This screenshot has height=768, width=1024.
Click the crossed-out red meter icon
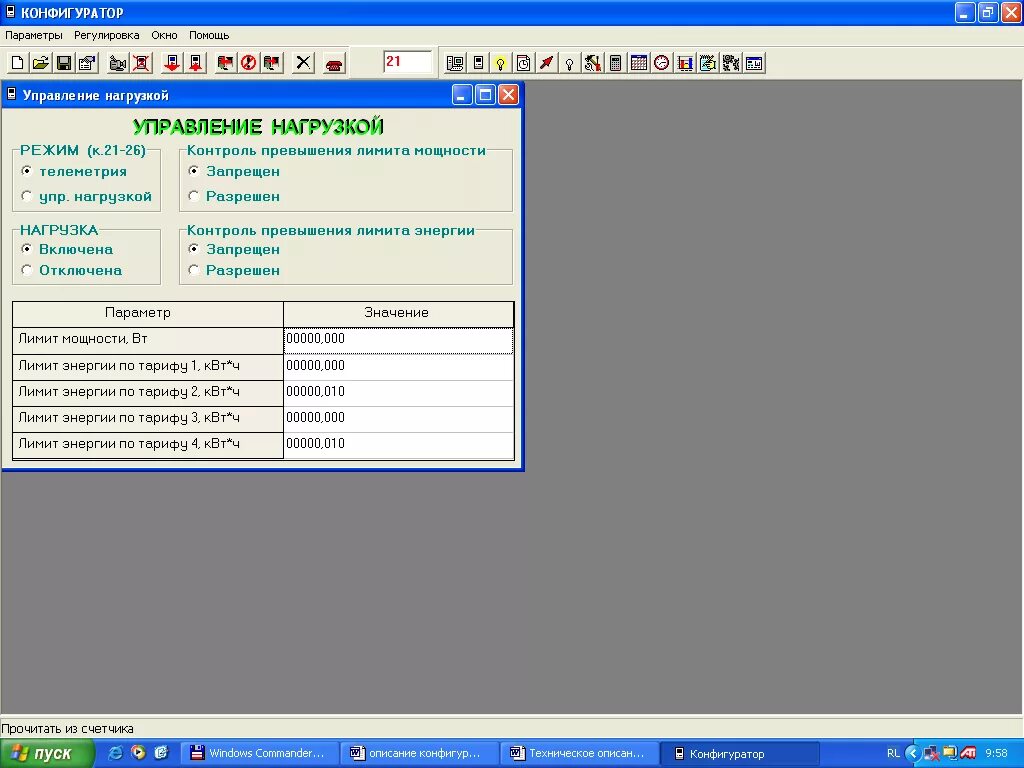click(141, 63)
